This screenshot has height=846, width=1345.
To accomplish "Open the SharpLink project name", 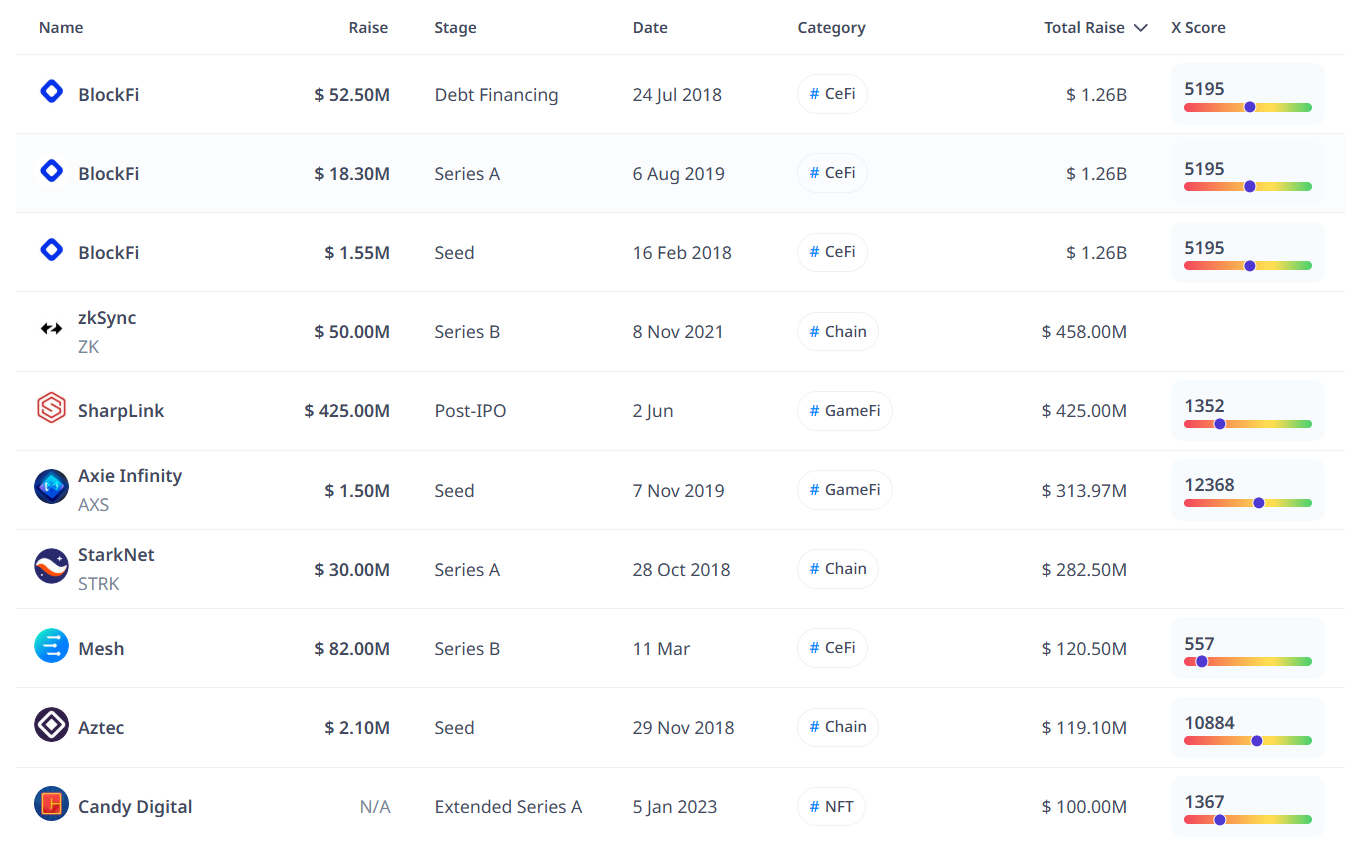I will [x=121, y=411].
